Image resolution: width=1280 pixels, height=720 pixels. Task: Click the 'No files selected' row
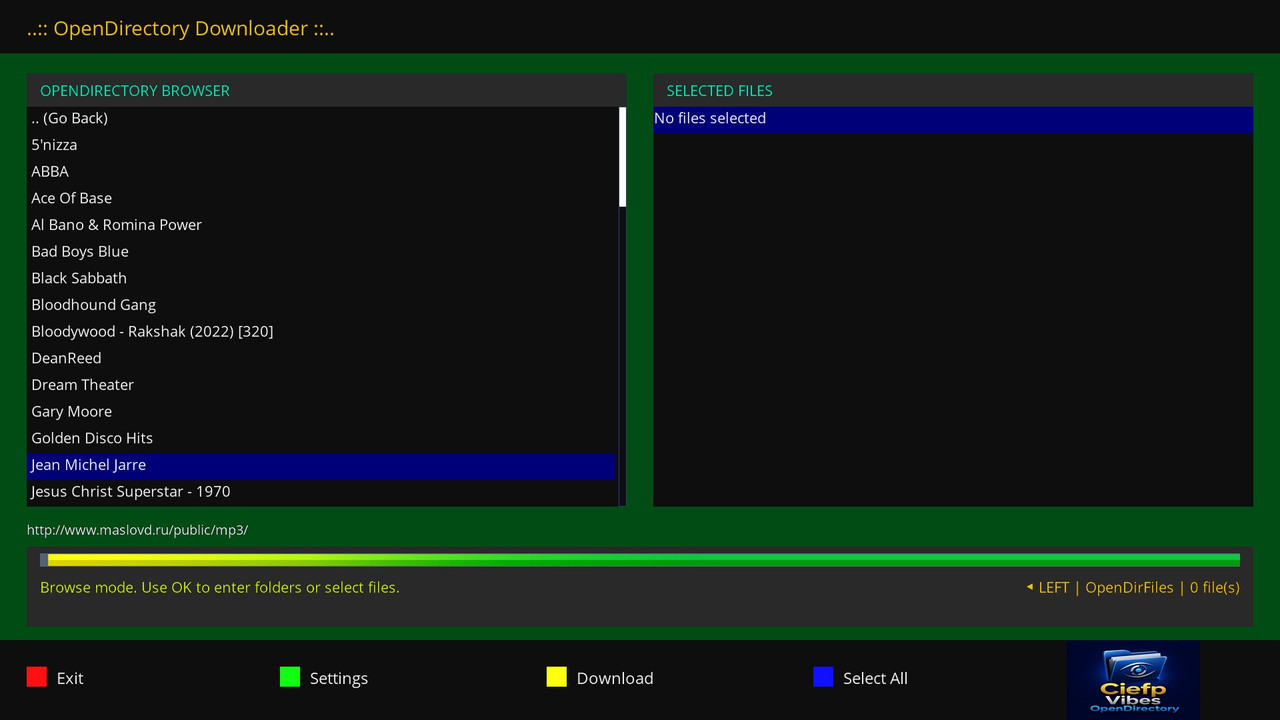click(953, 119)
